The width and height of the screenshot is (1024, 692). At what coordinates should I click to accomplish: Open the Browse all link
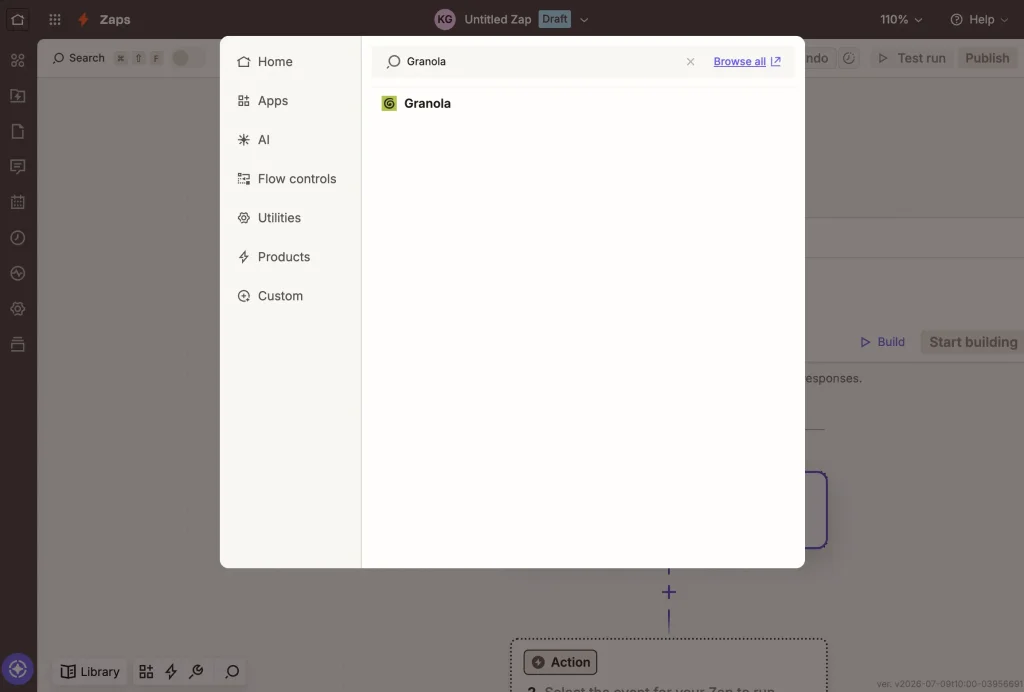click(746, 61)
